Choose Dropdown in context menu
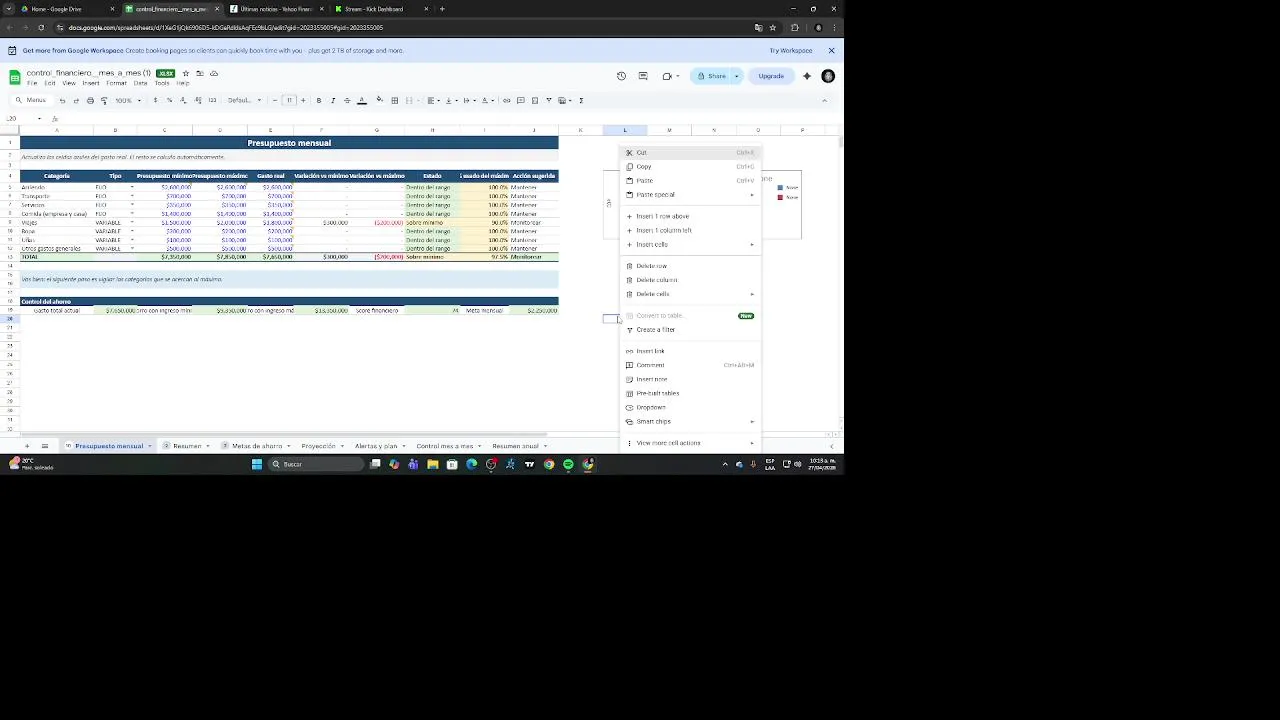The width and height of the screenshot is (1280, 720). coord(690,407)
